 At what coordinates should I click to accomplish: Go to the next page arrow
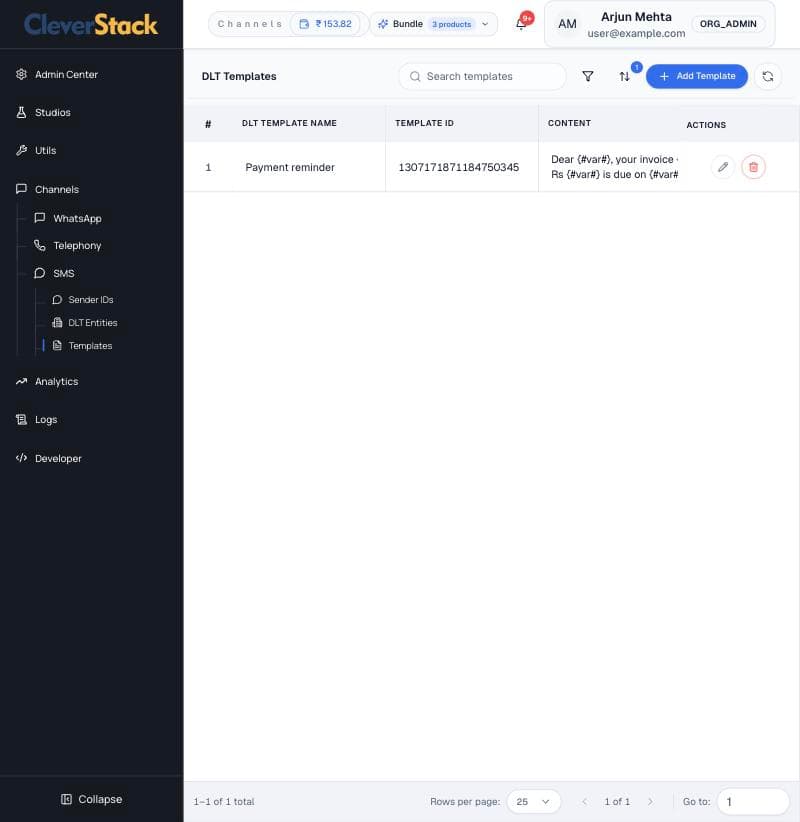650,802
